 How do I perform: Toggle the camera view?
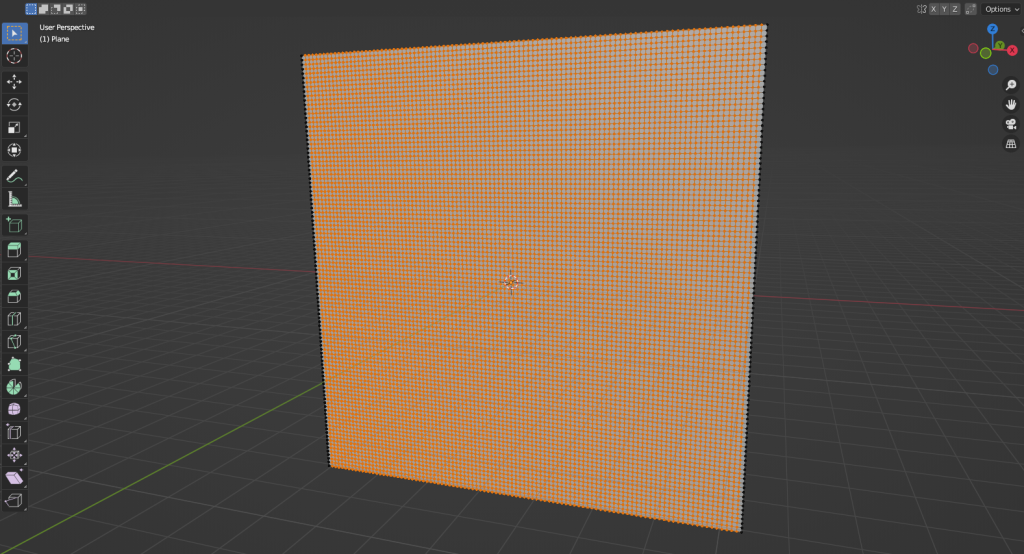(x=1011, y=124)
